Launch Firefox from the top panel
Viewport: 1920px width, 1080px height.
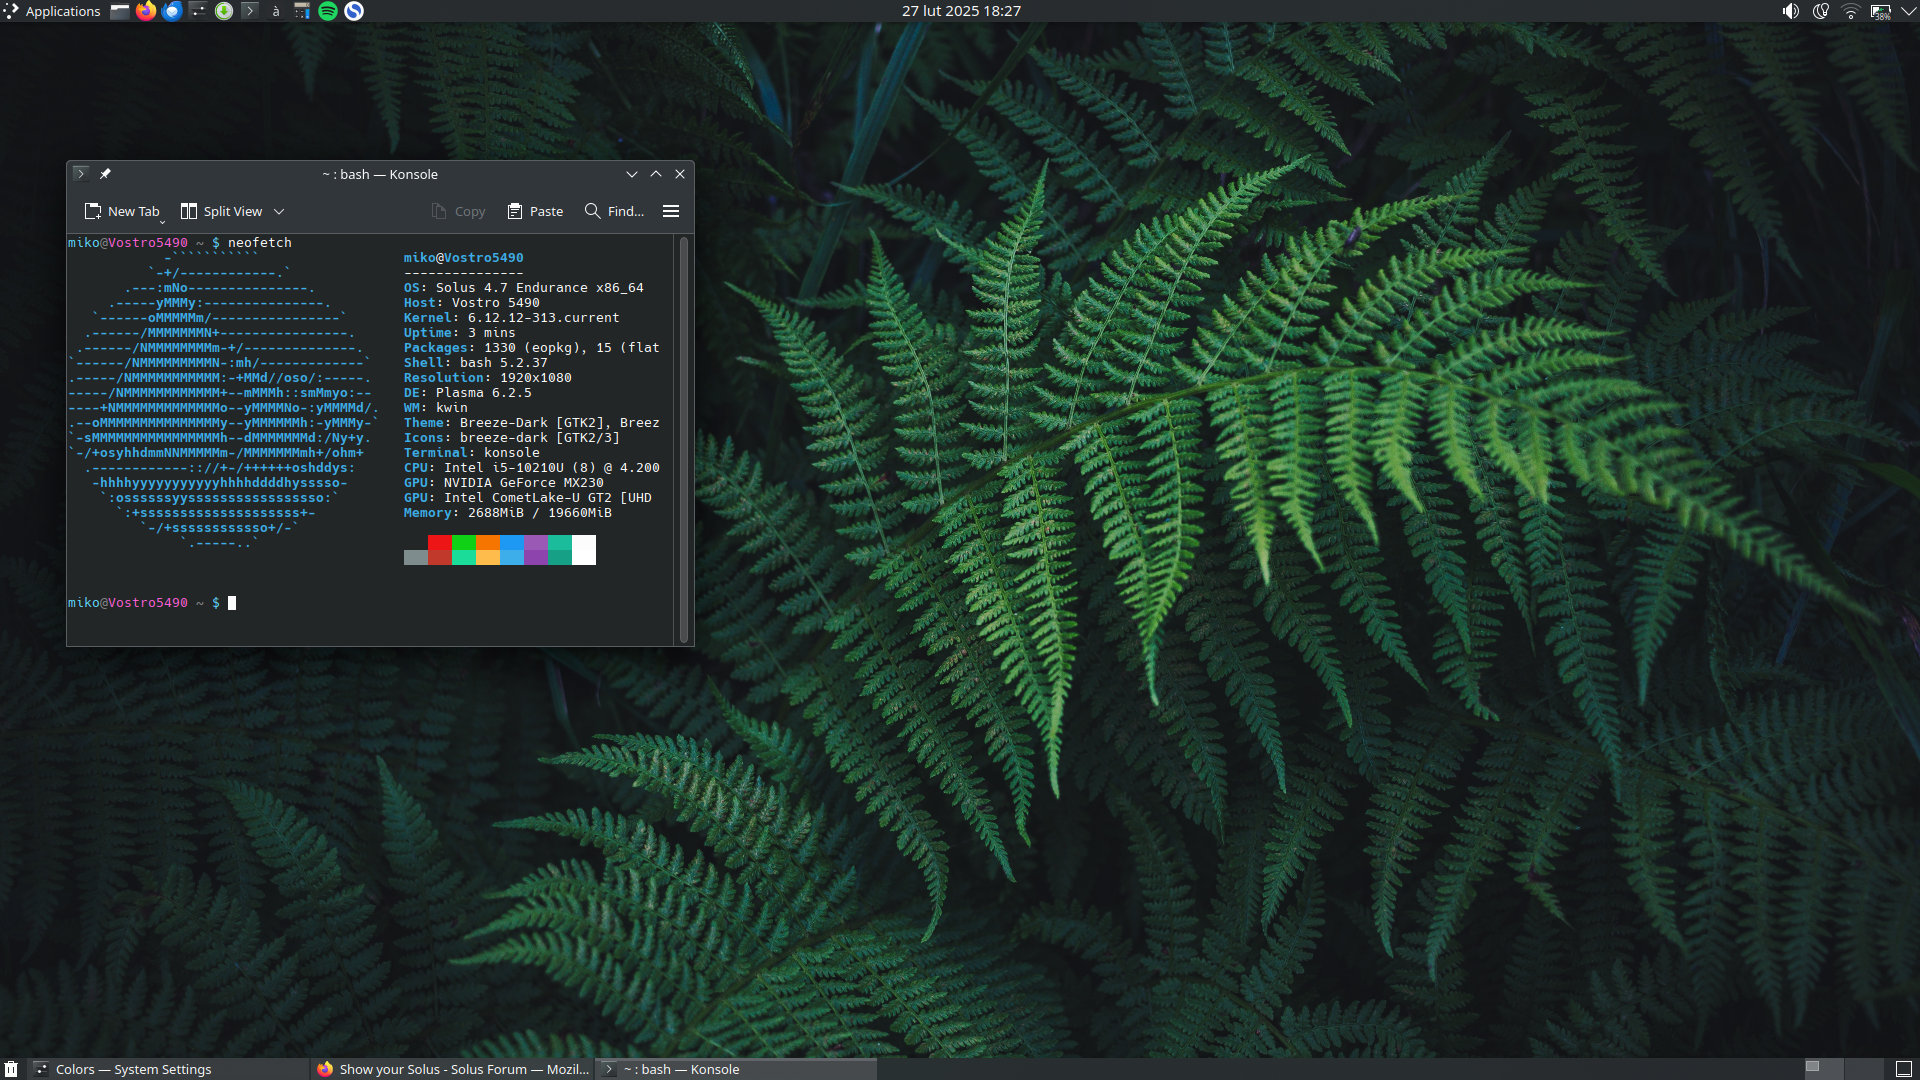click(x=146, y=11)
